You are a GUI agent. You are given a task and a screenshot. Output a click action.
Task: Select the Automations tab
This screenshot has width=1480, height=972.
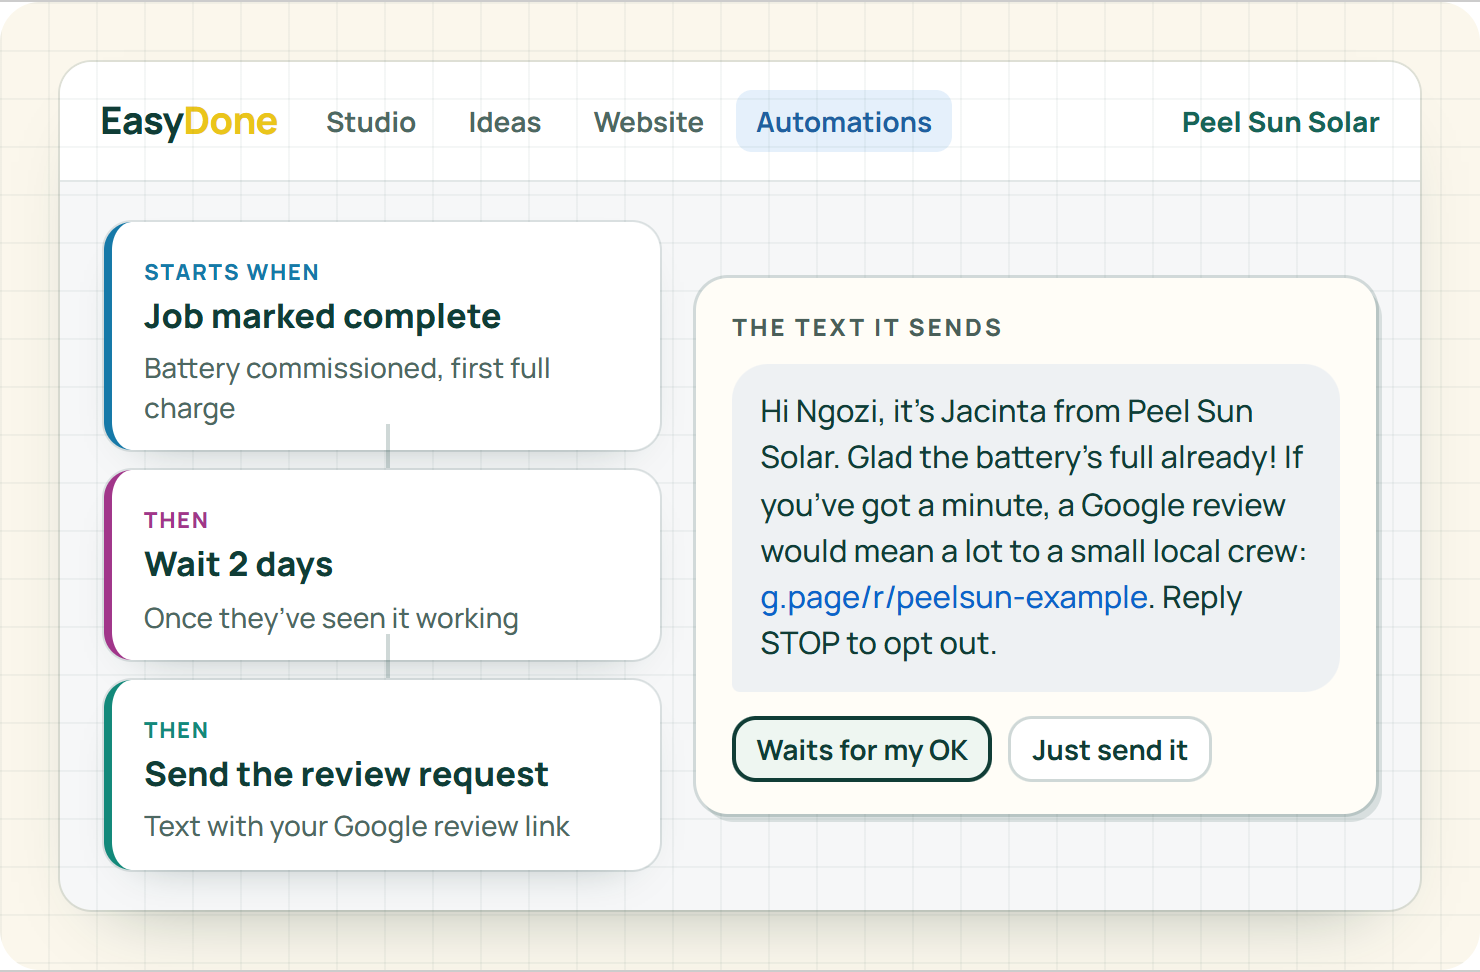(844, 122)
